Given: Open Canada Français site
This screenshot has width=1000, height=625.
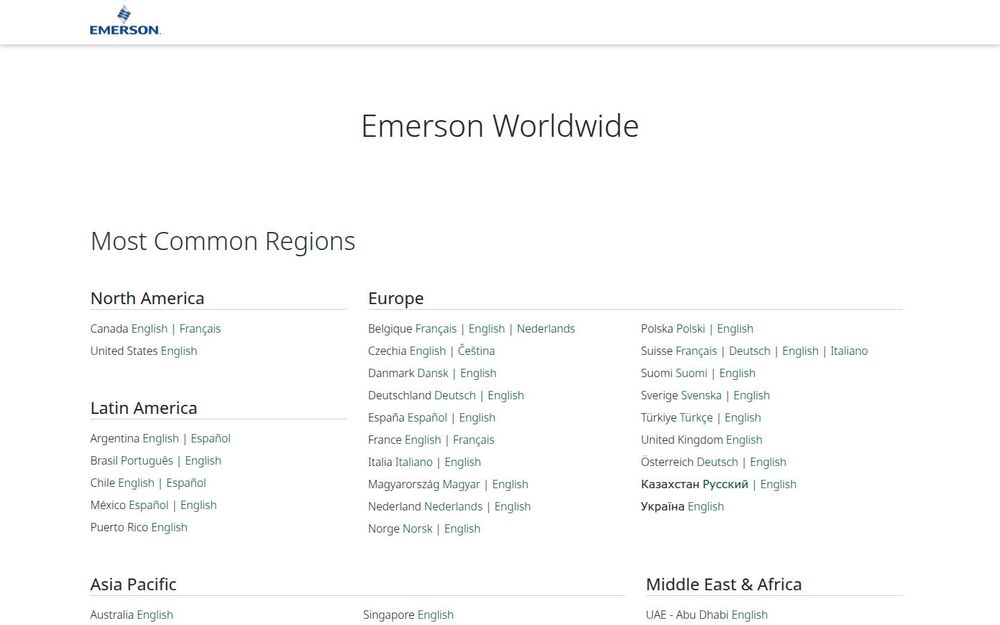Looking at the screenshot, I should tap(200, 329).
